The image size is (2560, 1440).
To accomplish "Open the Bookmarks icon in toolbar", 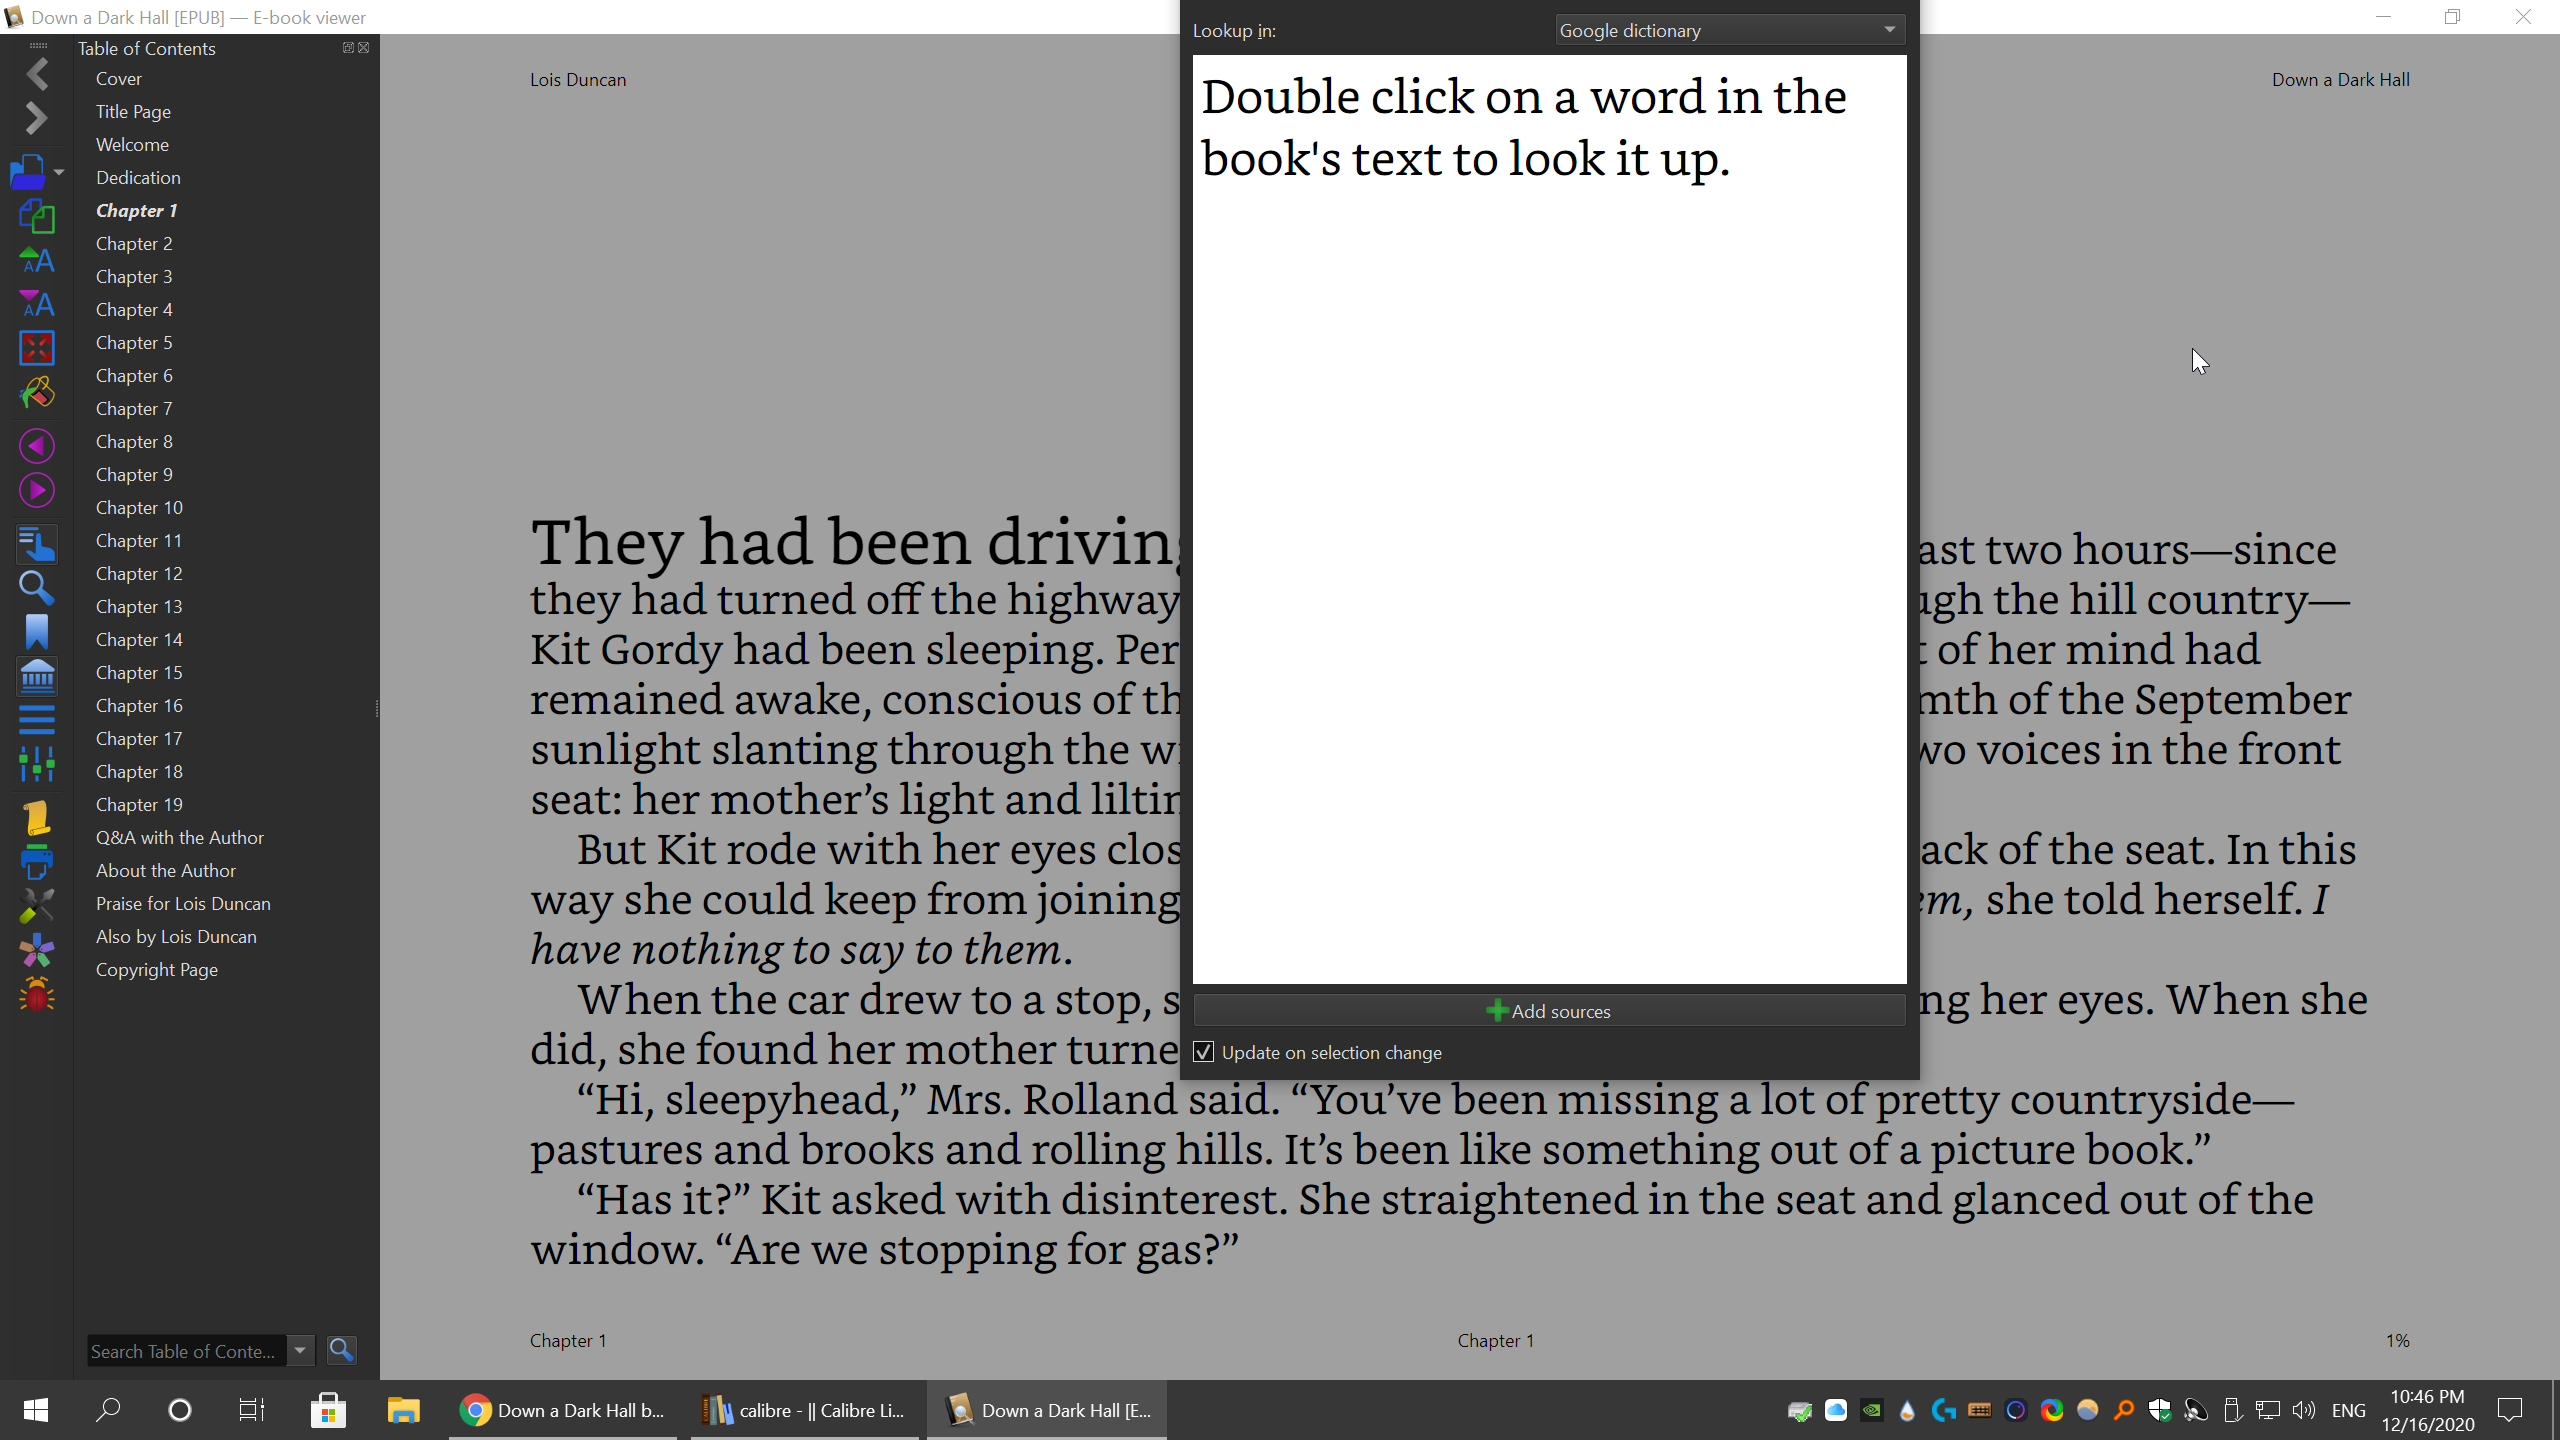I will pyautogui.click(x=37, y=632).
